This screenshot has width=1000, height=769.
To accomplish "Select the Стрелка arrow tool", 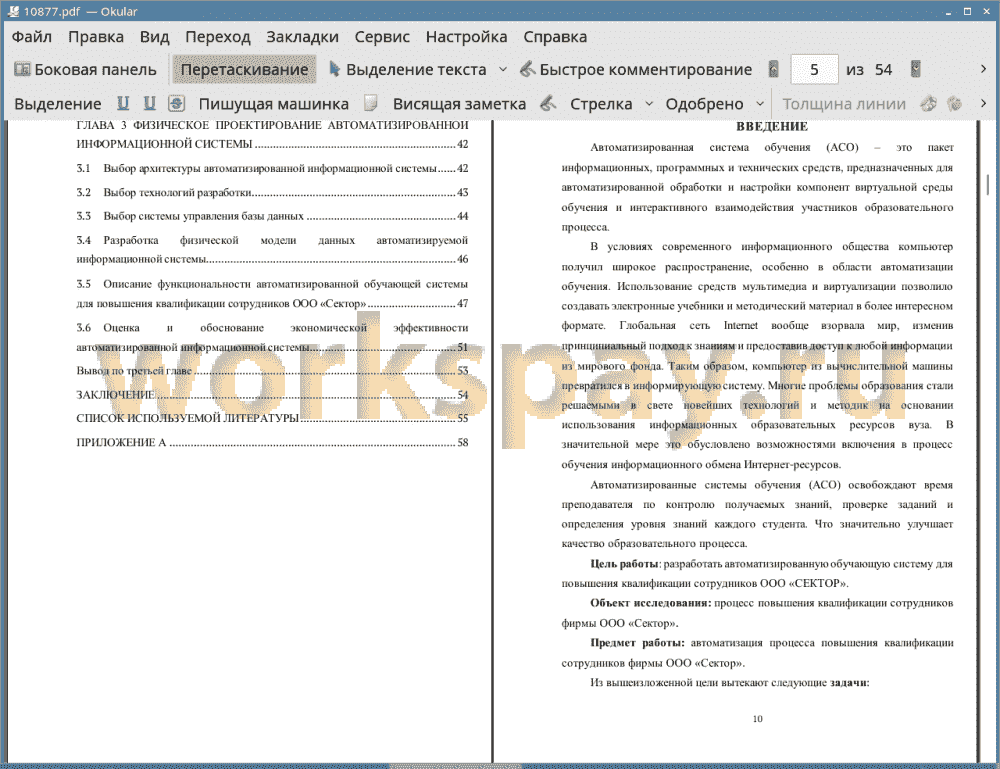I will point(601,104).
